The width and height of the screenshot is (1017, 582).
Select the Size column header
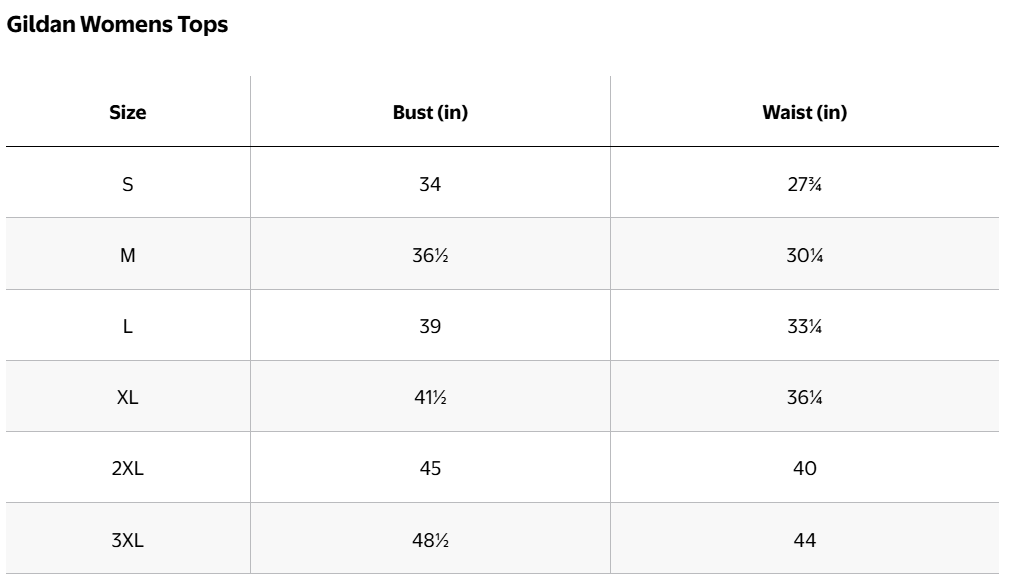pos(127,113)
